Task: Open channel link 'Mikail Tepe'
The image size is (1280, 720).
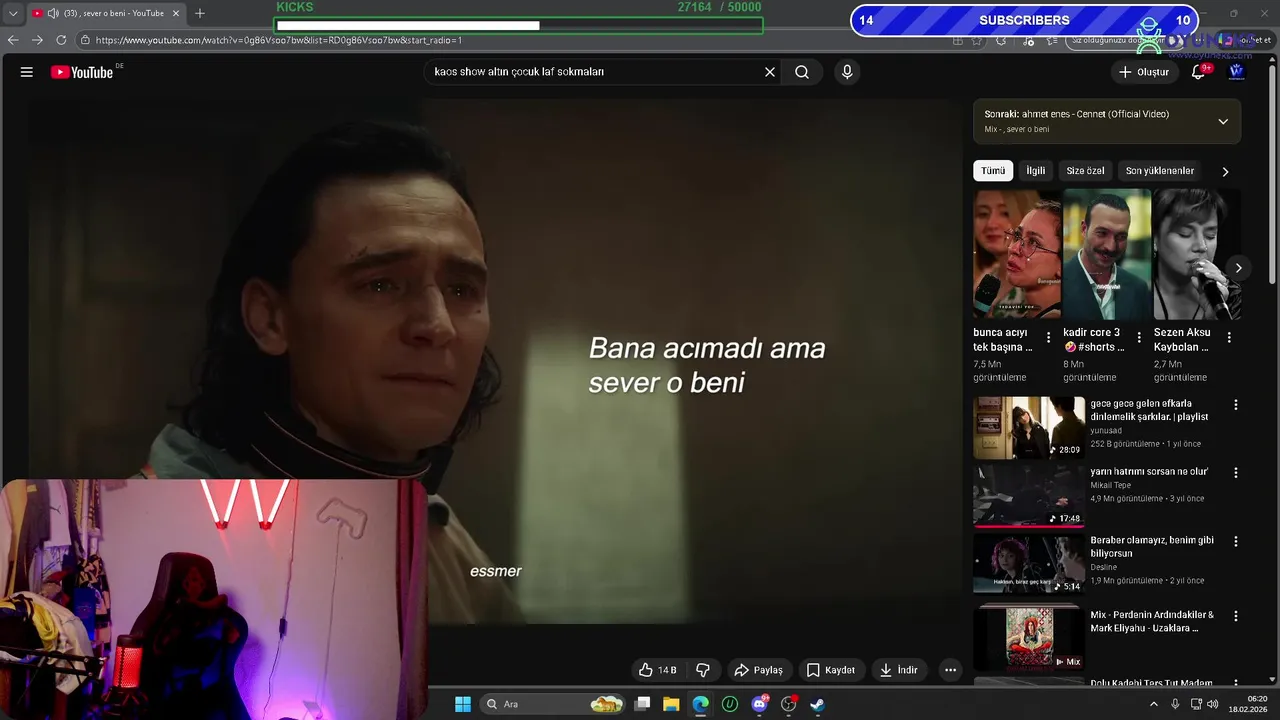Action: [1111, 485]
